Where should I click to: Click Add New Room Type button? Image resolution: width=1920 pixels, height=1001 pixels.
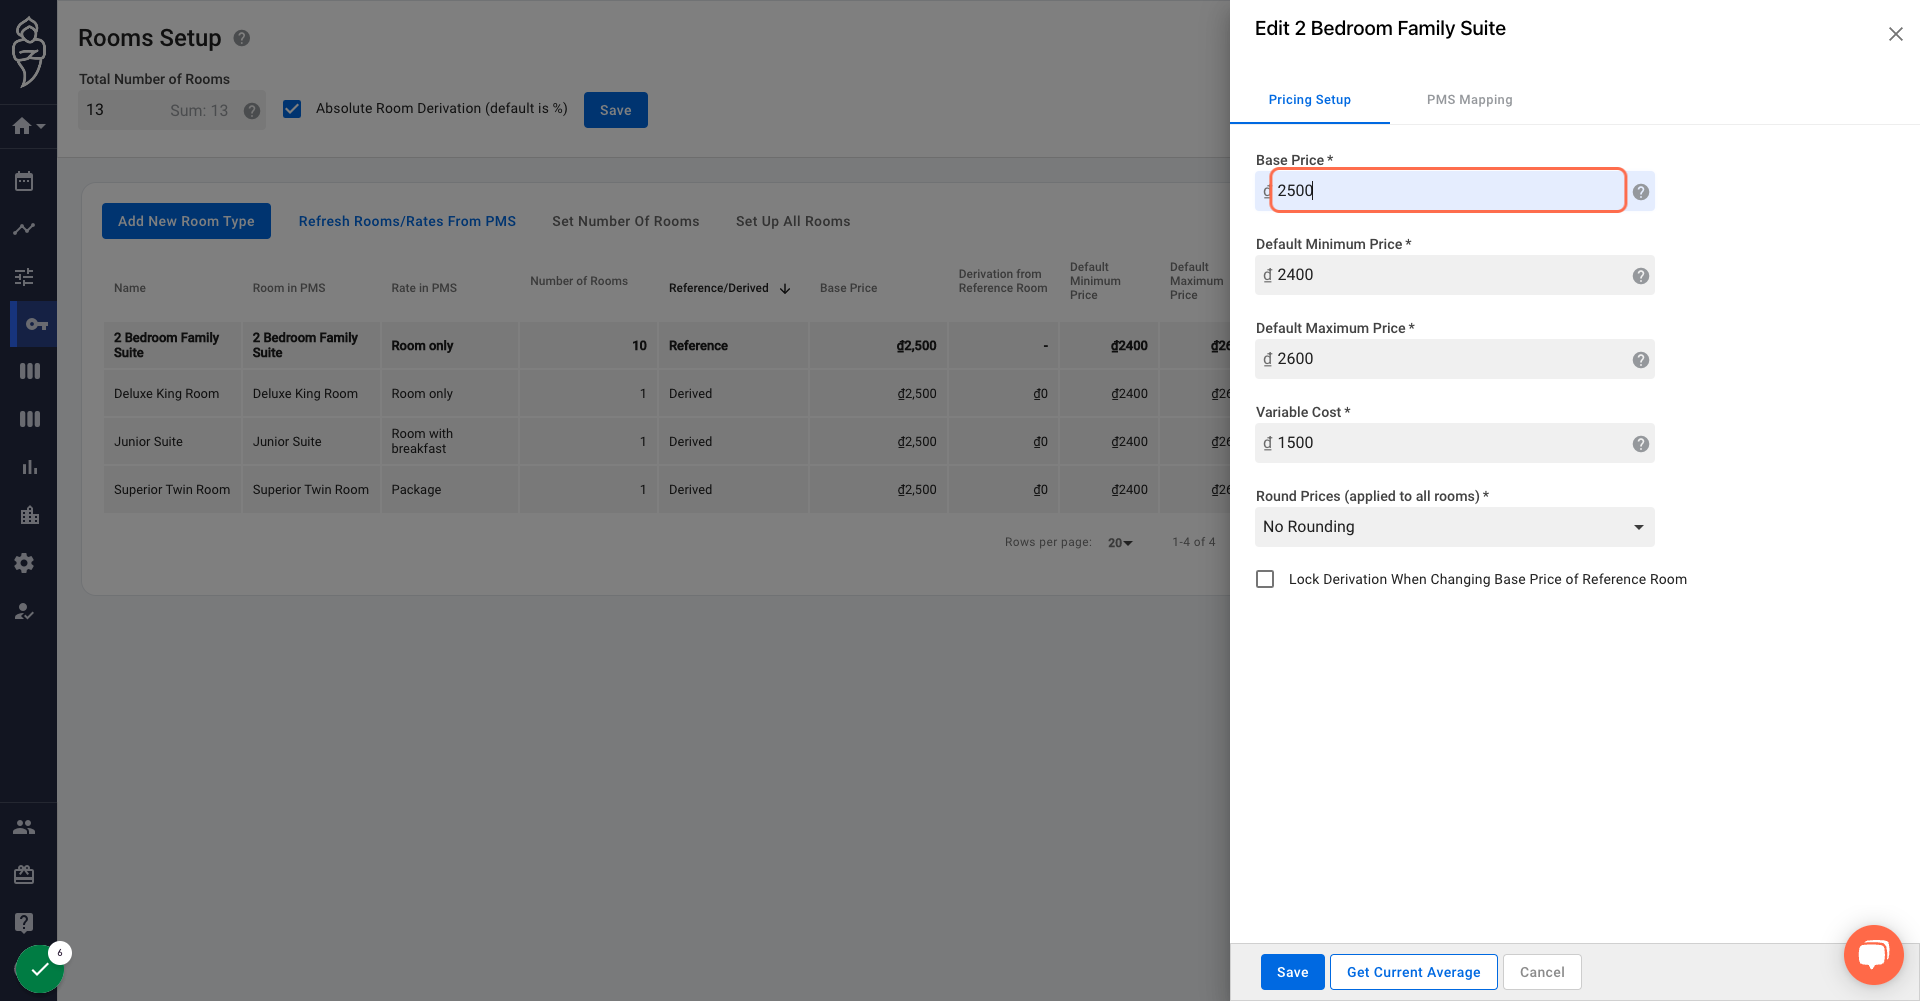point(186,221)
